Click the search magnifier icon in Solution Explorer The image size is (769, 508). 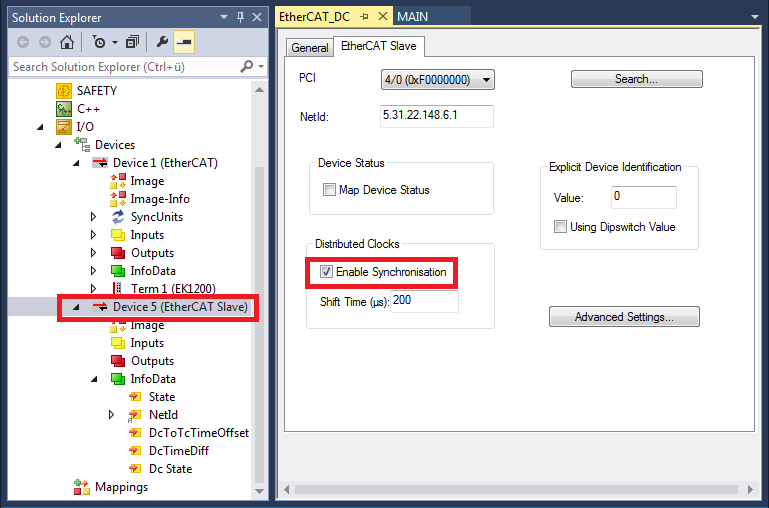246,66
